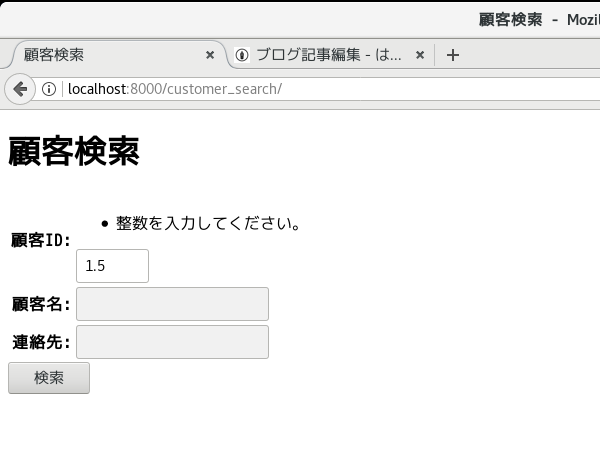This screenshot has height=450, width=600.
Task: Click the favicon on the ブログ記事編集 tab
Action: (x=242, y=55)
